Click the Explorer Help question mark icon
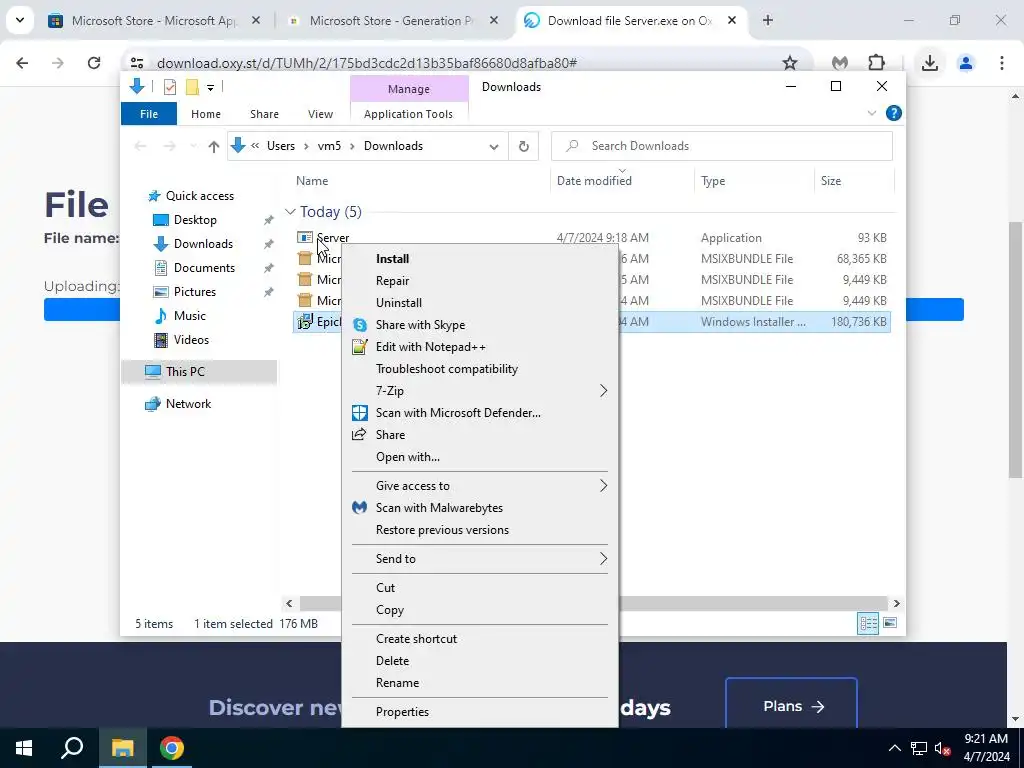The image size is (1024, 768). tap(893, 113)
